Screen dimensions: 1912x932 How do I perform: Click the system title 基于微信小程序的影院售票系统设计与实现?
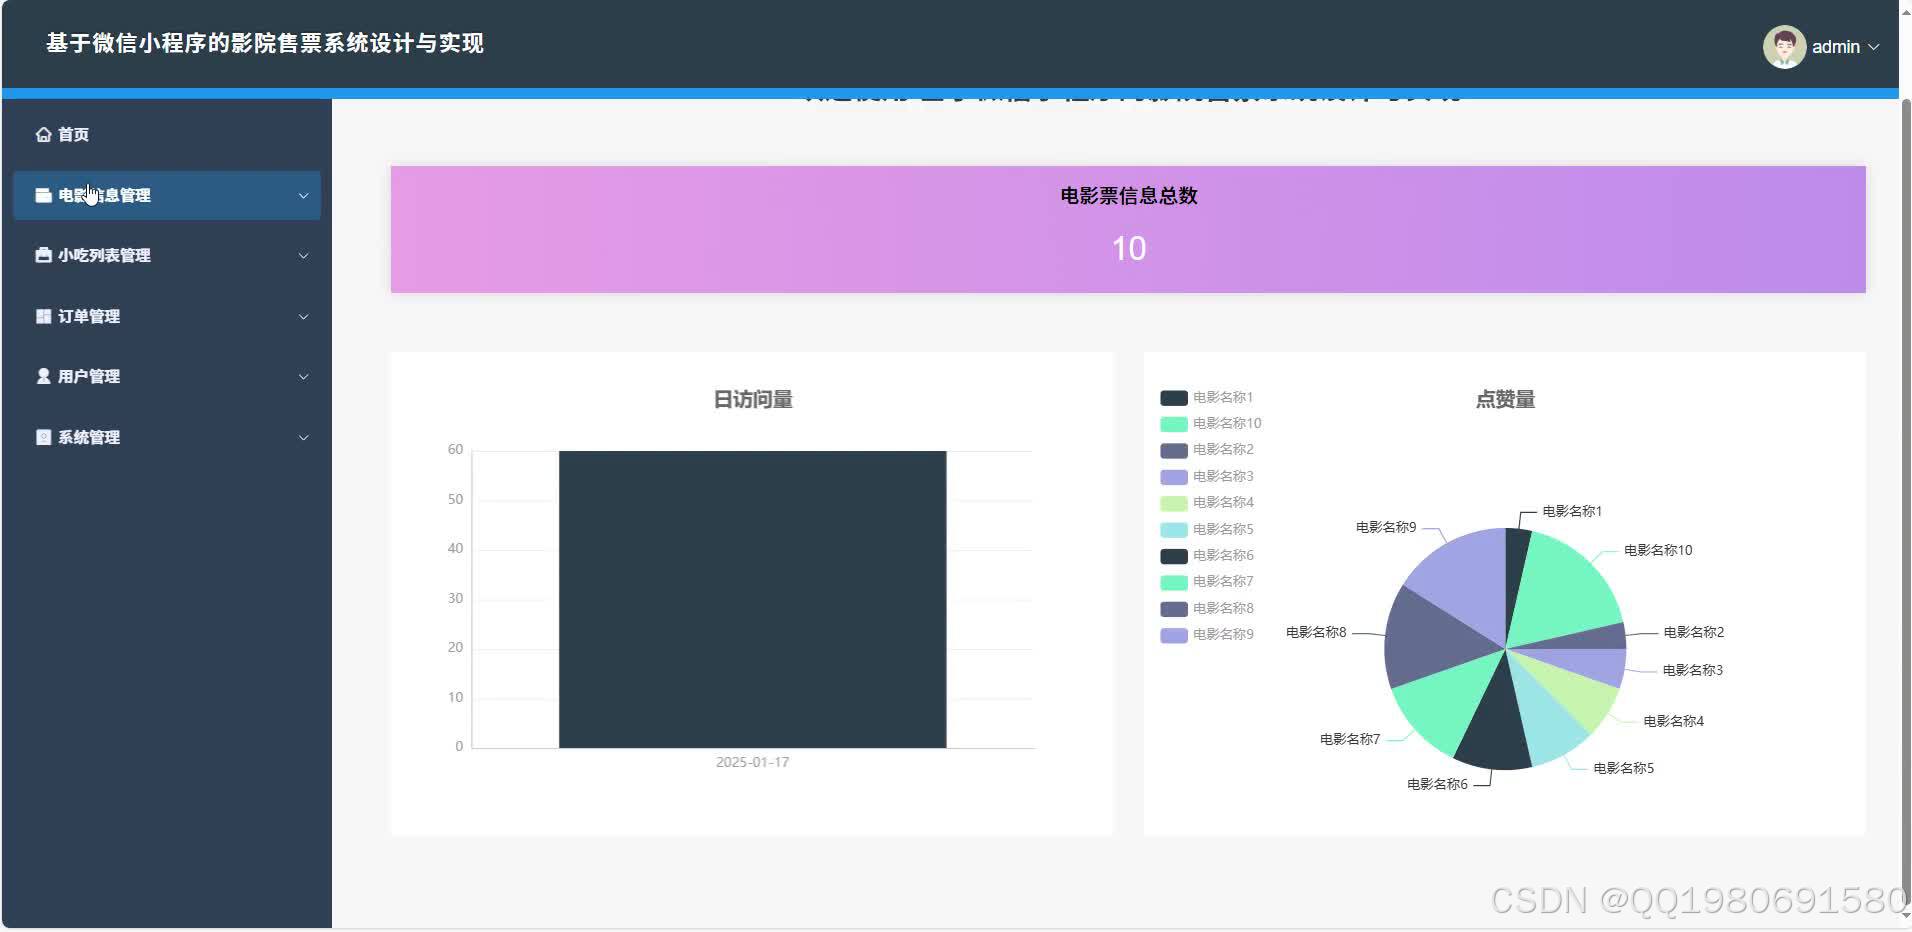(x=263, y=44)
